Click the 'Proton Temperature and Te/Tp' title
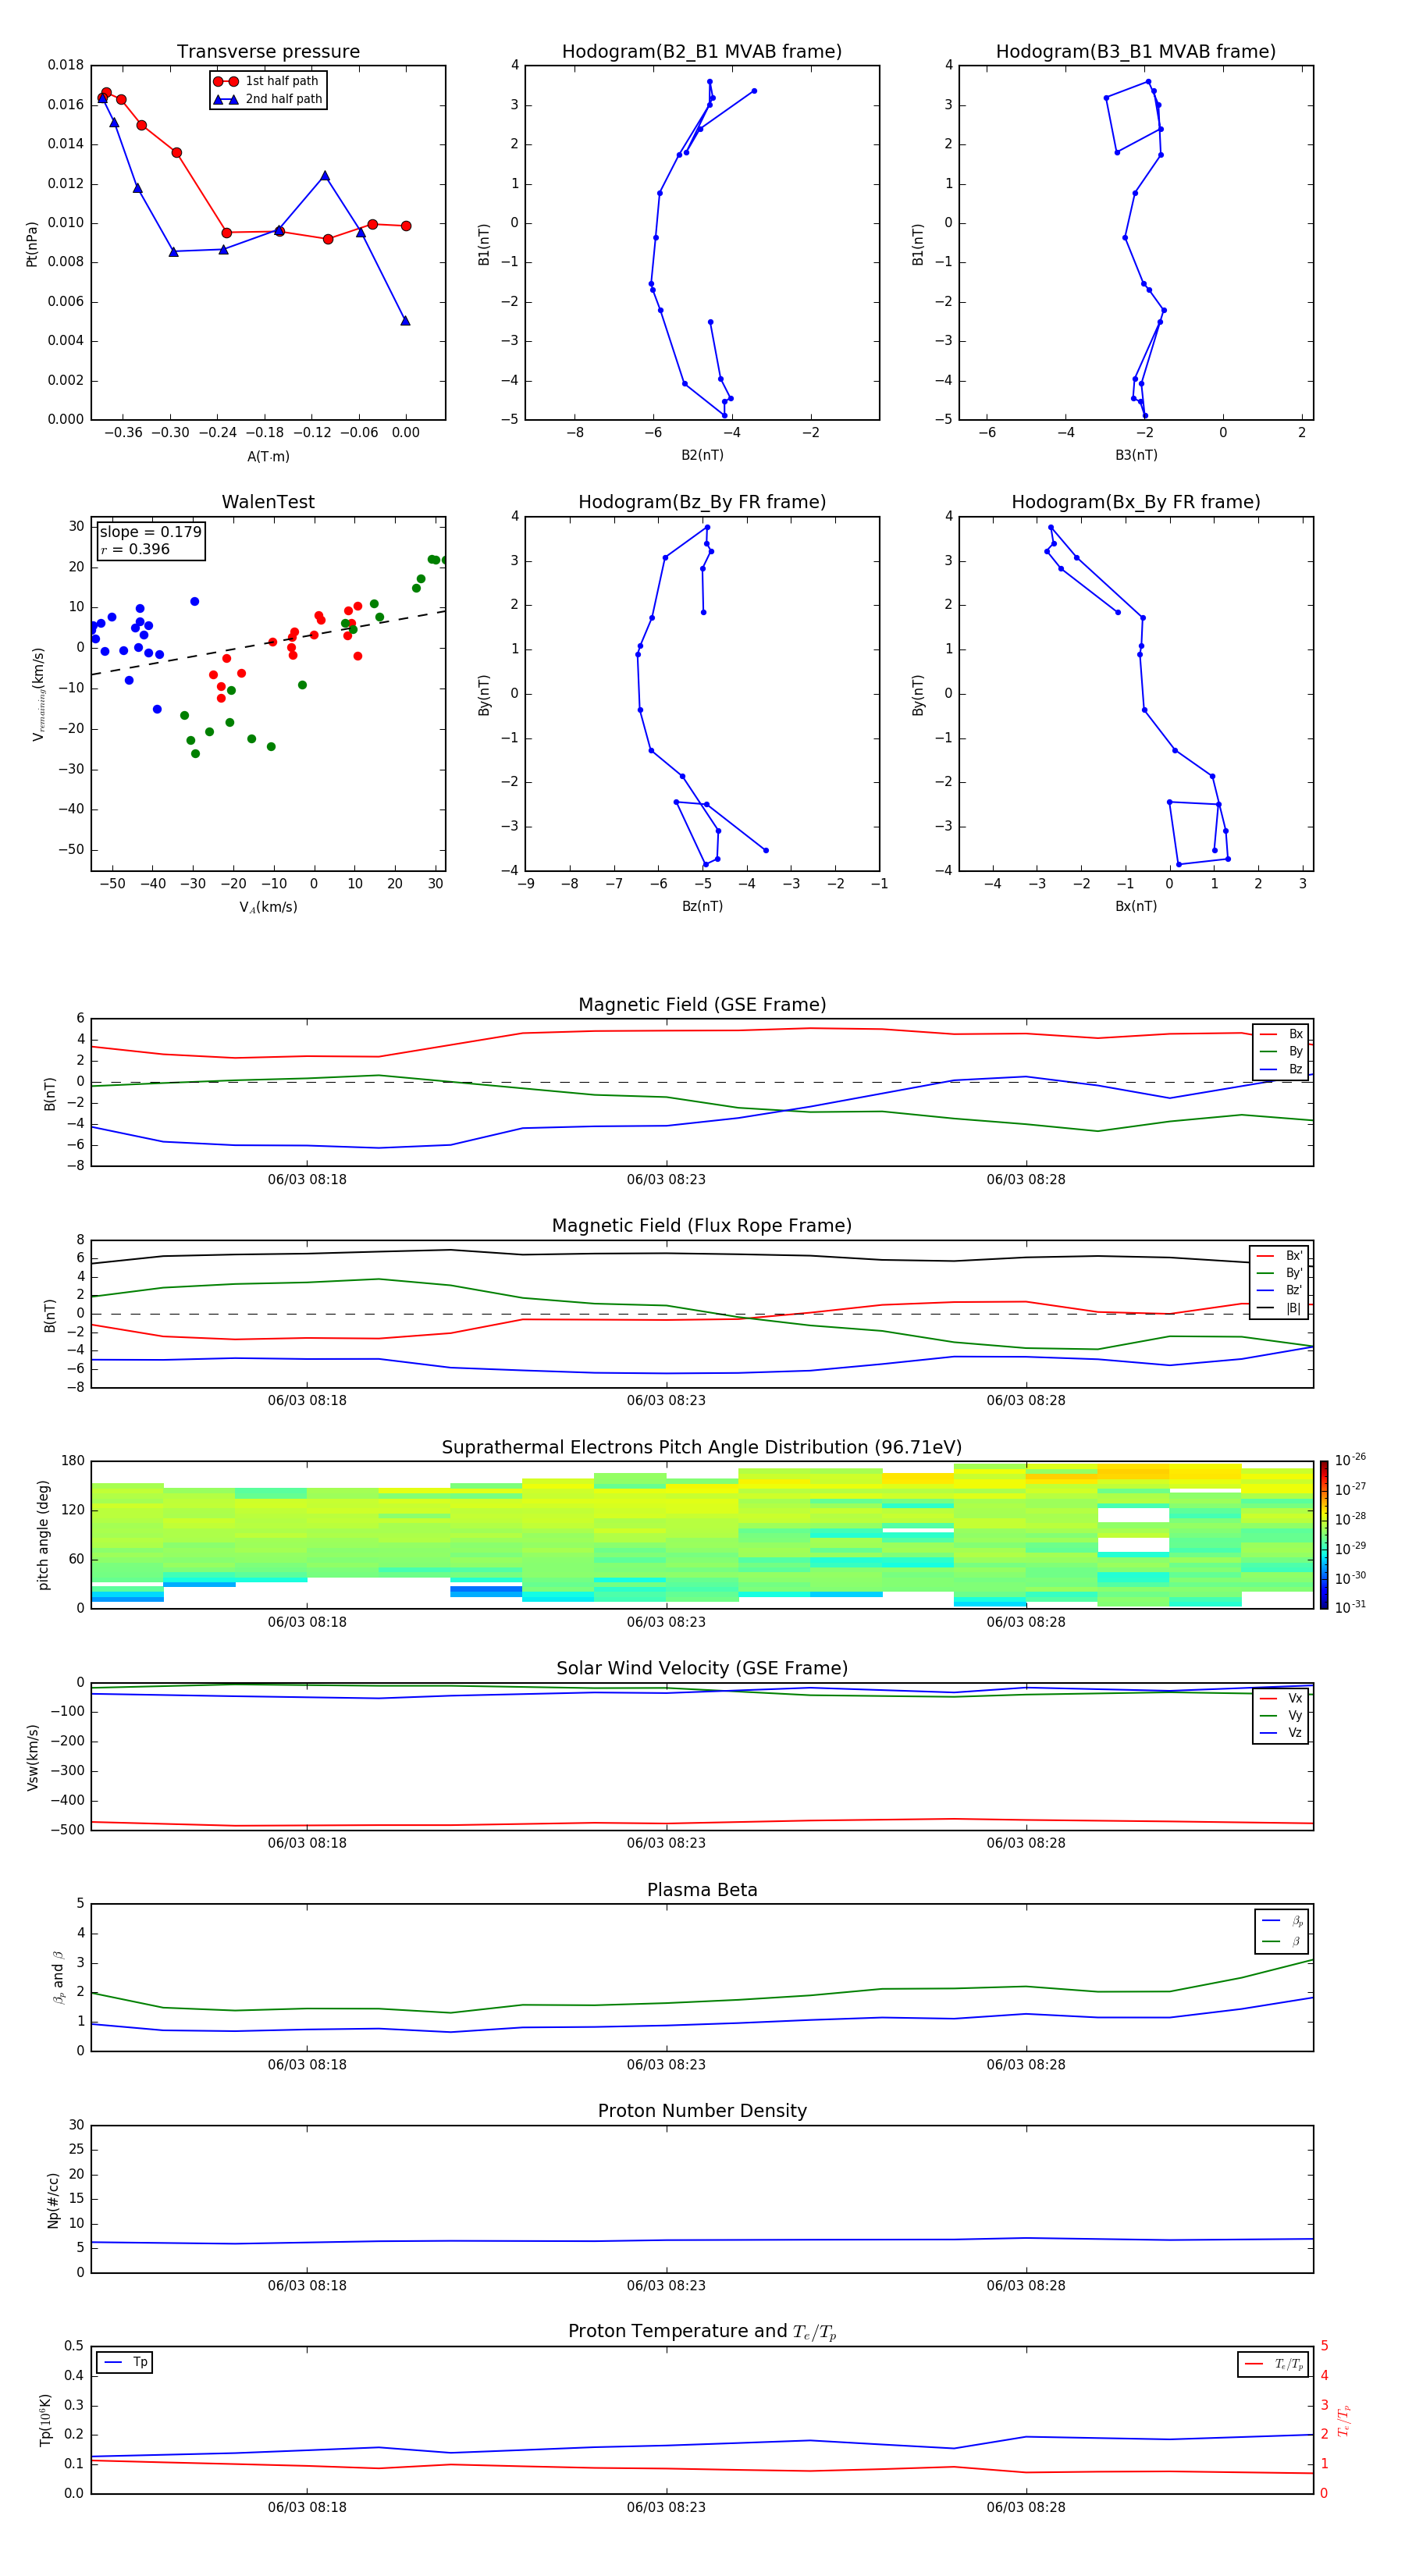The height and width of the screenshot is (2576, 1405). pos(702,2332)
